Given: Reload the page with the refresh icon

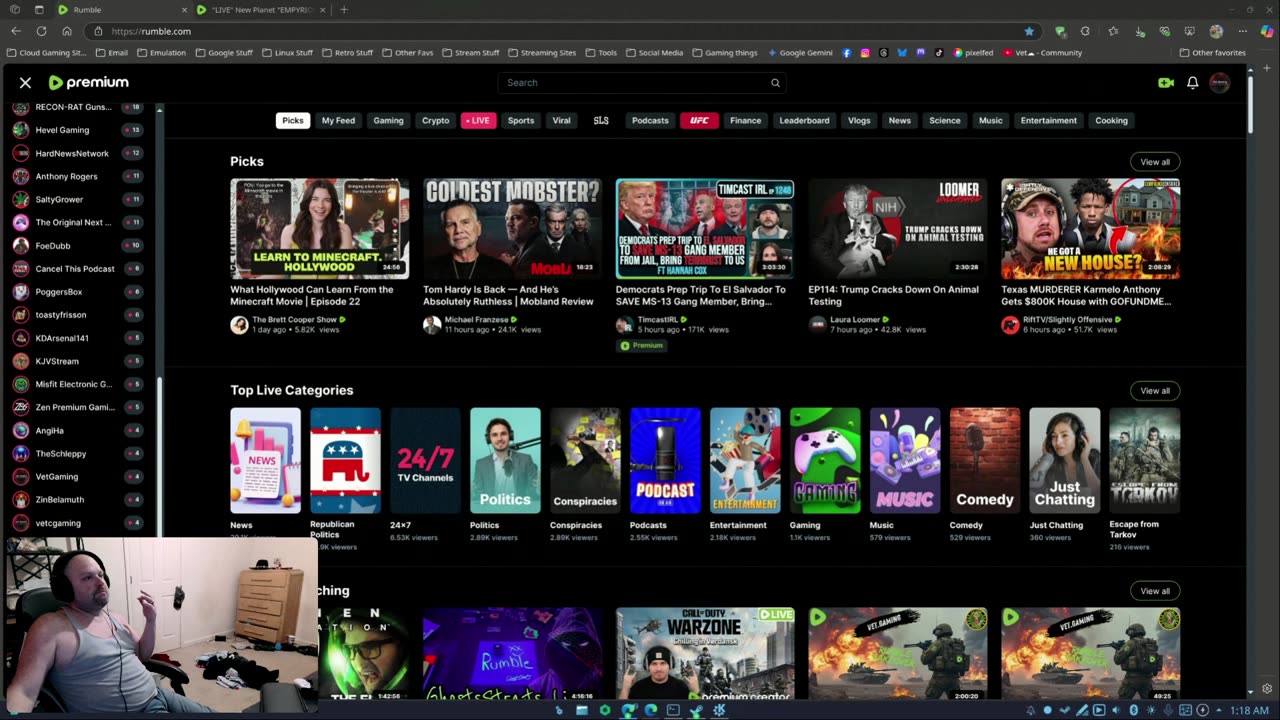Looking at the screenshot, I should 41,31.
